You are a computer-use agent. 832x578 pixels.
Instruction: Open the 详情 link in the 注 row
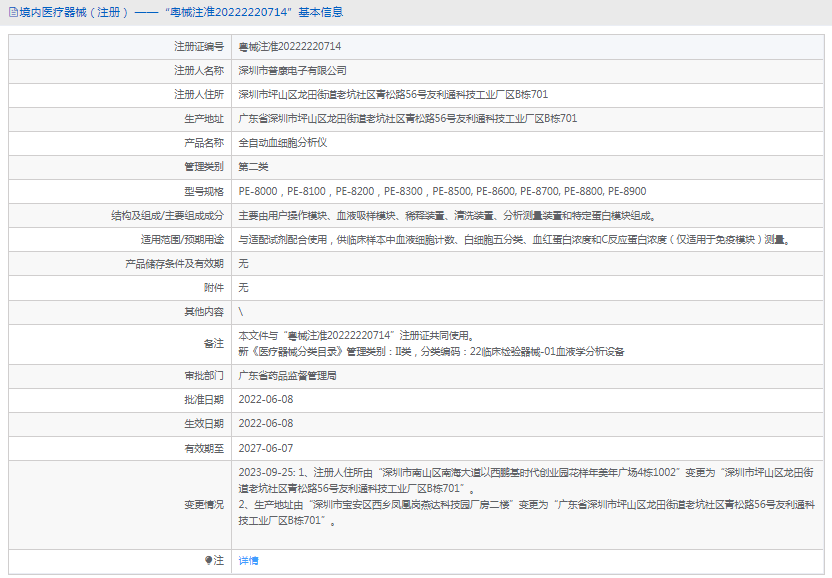click(x=248, y=560)
